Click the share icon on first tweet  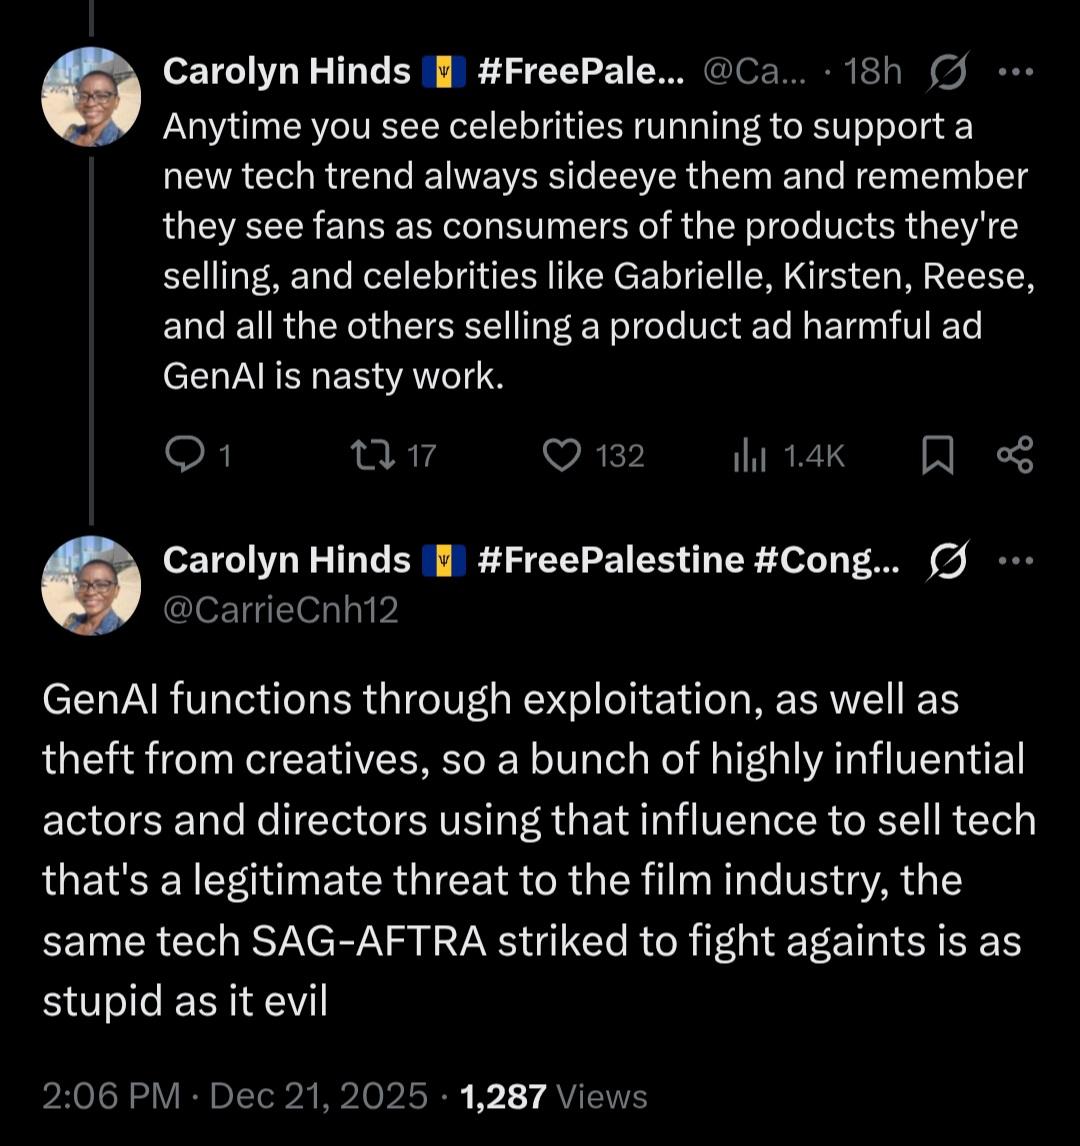tap(1015, 457)
